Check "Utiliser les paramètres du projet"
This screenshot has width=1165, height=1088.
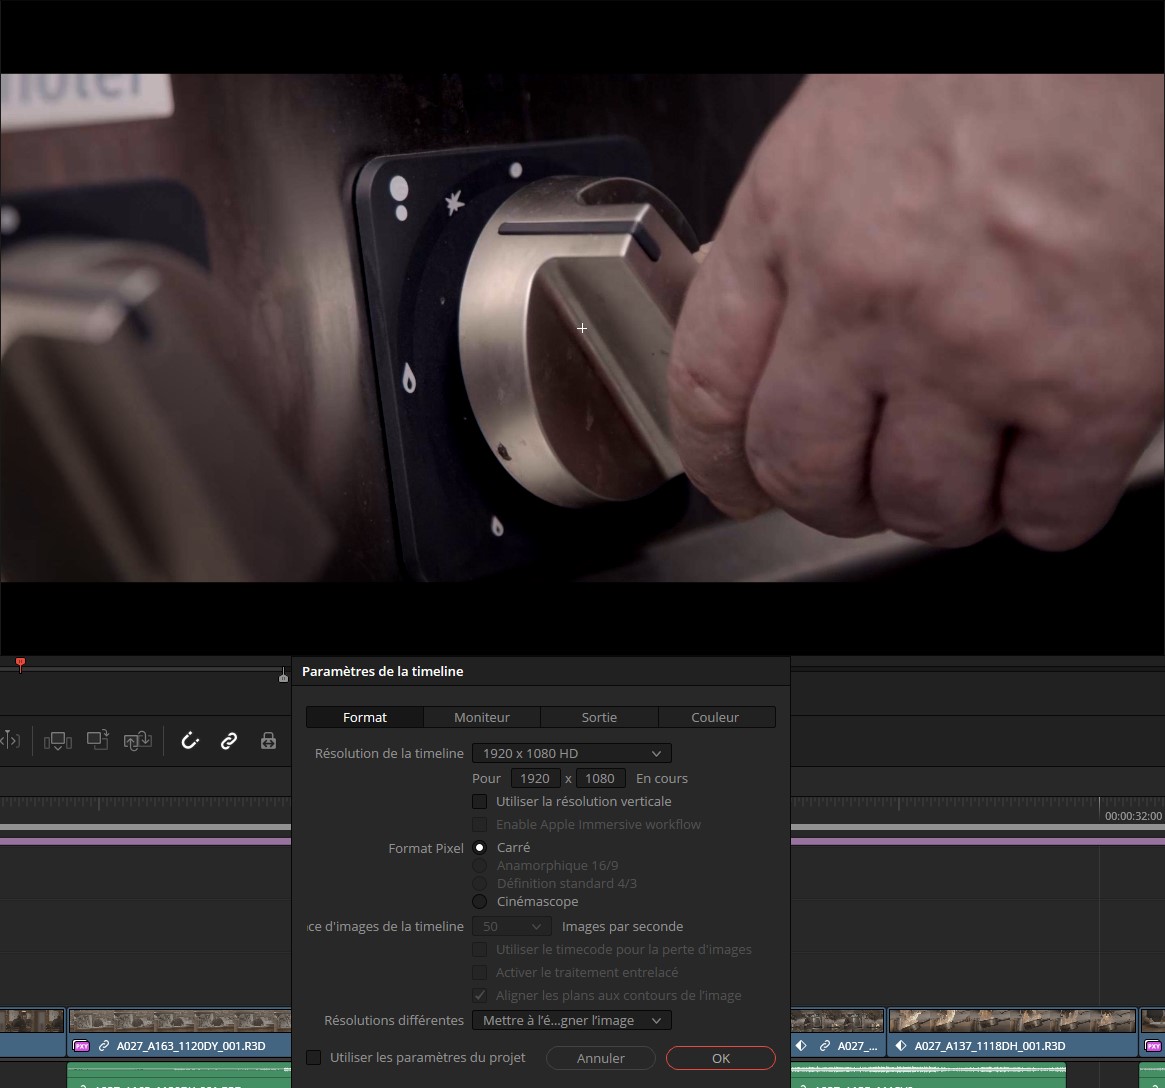[314, 1058]
